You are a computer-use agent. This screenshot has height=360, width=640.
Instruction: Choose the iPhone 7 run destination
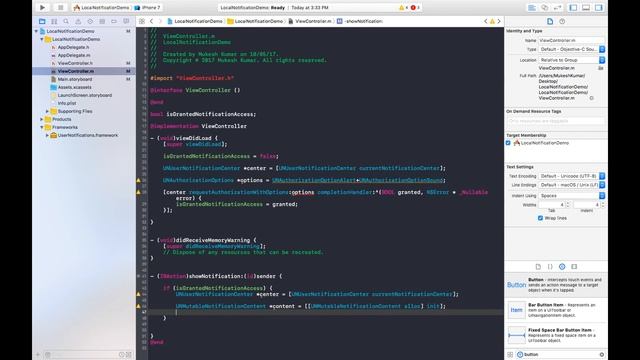point(147,7)
